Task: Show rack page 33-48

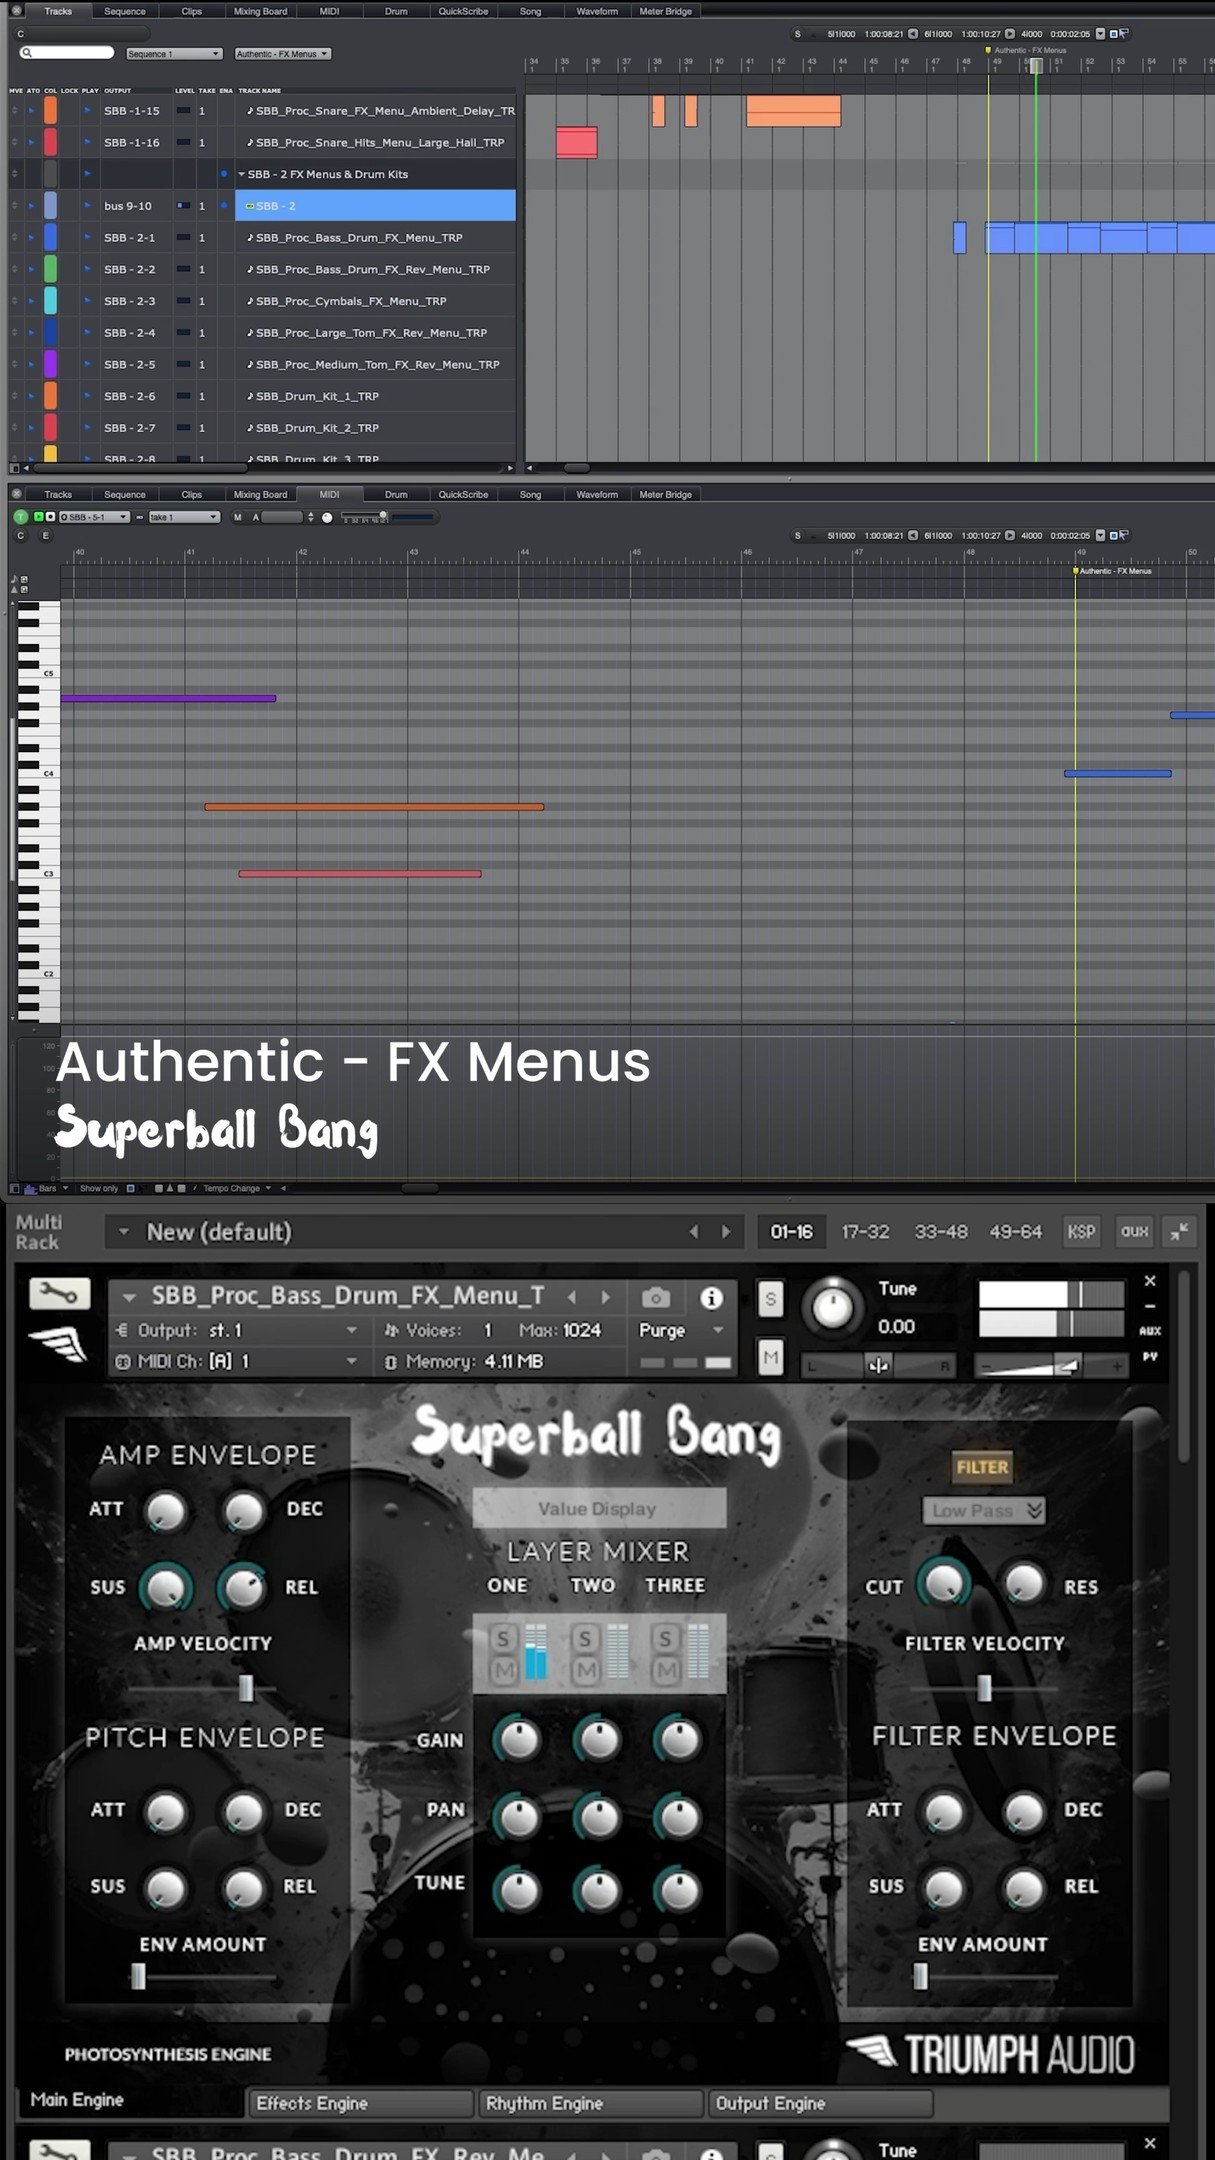Action: tap(941, 1232)
